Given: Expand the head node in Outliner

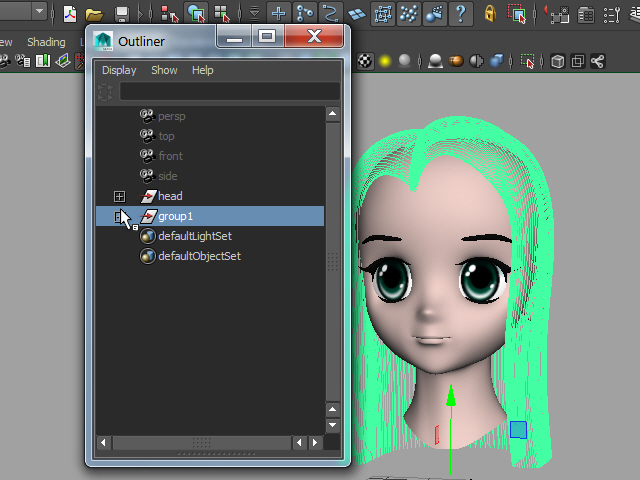Looking at the screenshot, I should (x=120, y=196).
